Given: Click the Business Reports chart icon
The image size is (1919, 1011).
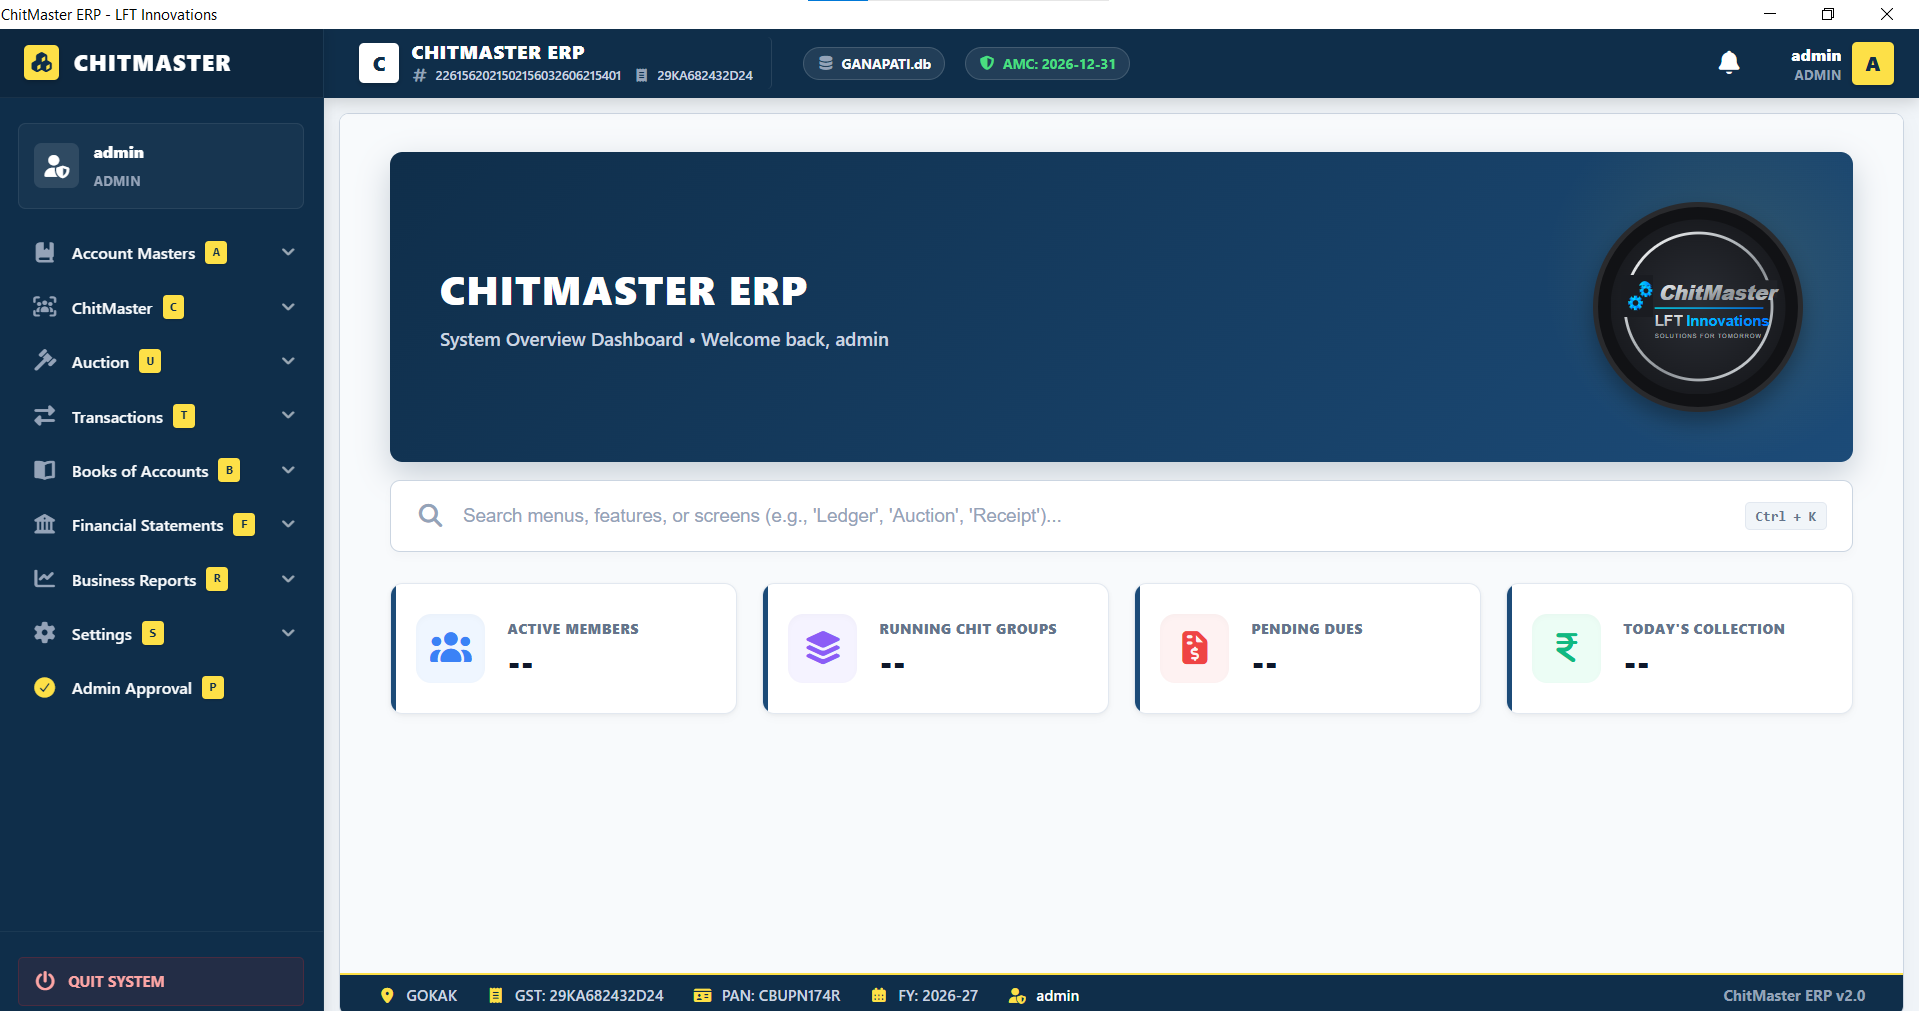Looking at the screenshot, I should tap(45, 579).
